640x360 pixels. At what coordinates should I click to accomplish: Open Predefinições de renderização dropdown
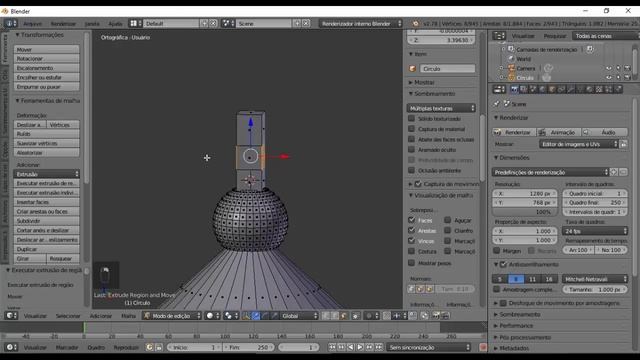pos(550,172)
